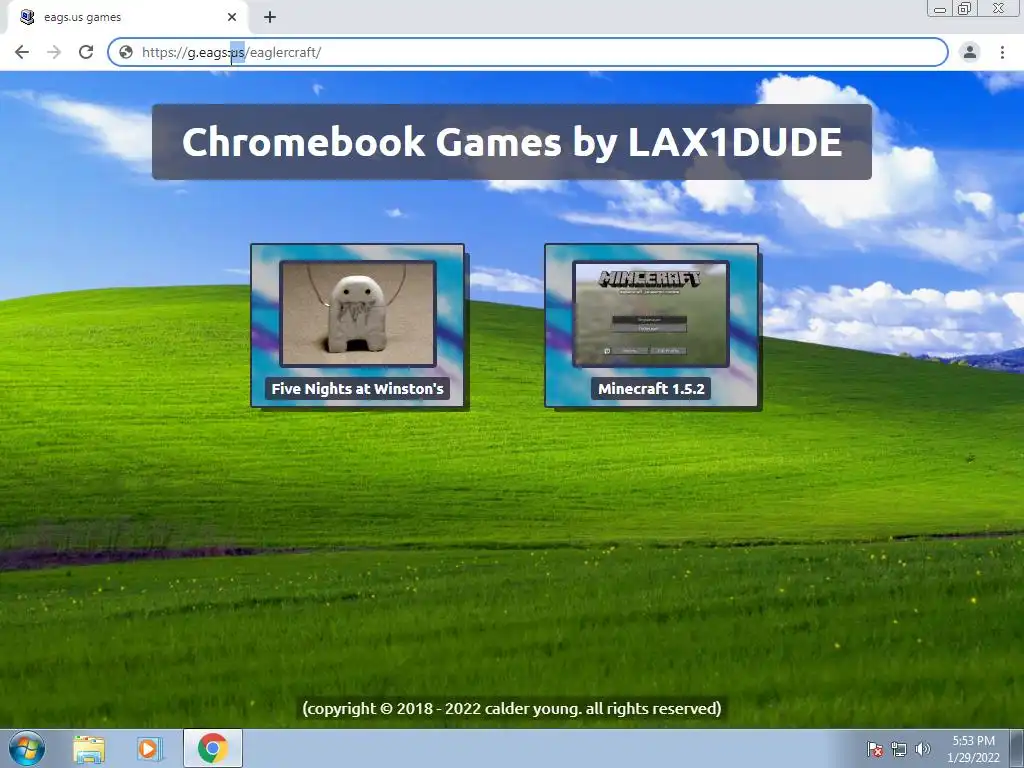Open a new tab with plus button
This screenshot has height=768, width=1024.
coord(270,17)
